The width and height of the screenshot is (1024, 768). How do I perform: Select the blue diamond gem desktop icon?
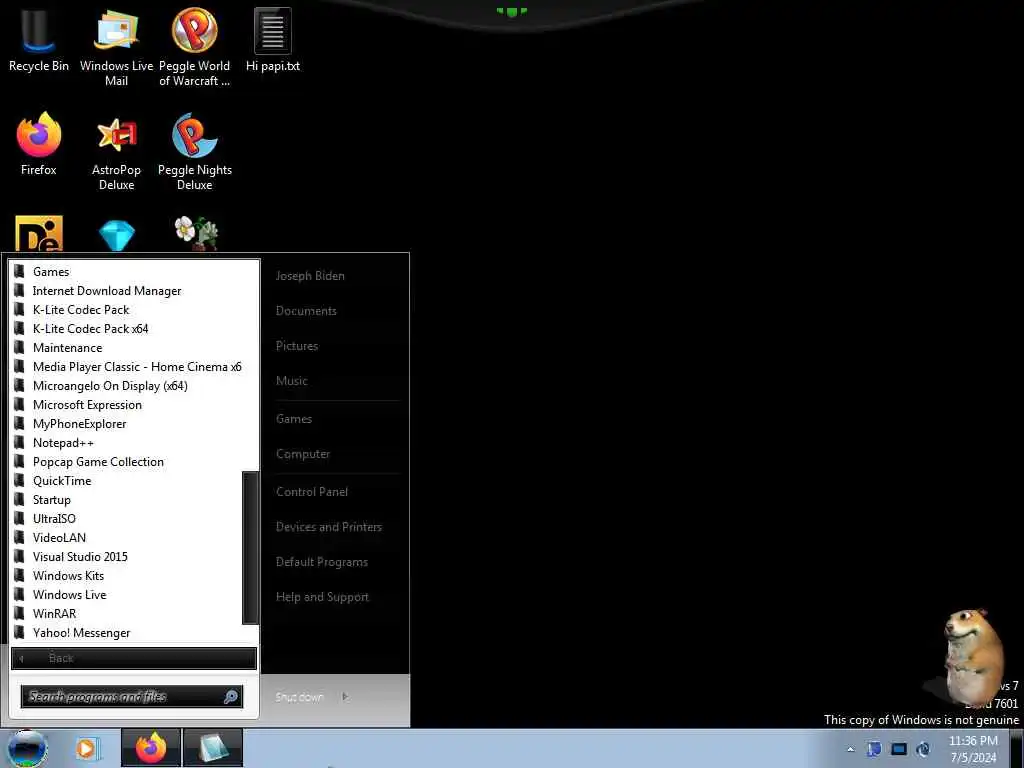point(117,234)
